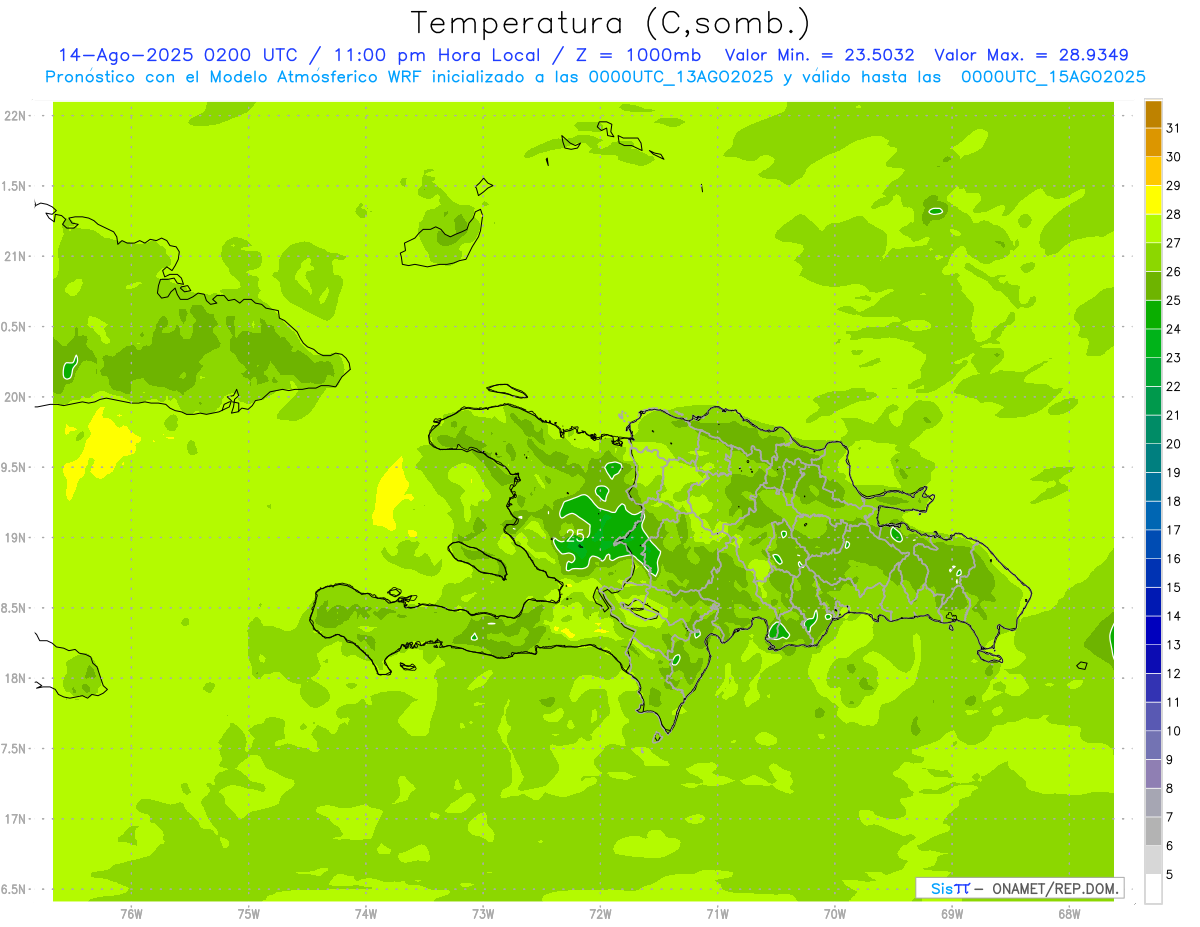
Task: Click the 'SisTT - ONAMET/REP.DOM.' credit label
Action: click(1020, 888)
